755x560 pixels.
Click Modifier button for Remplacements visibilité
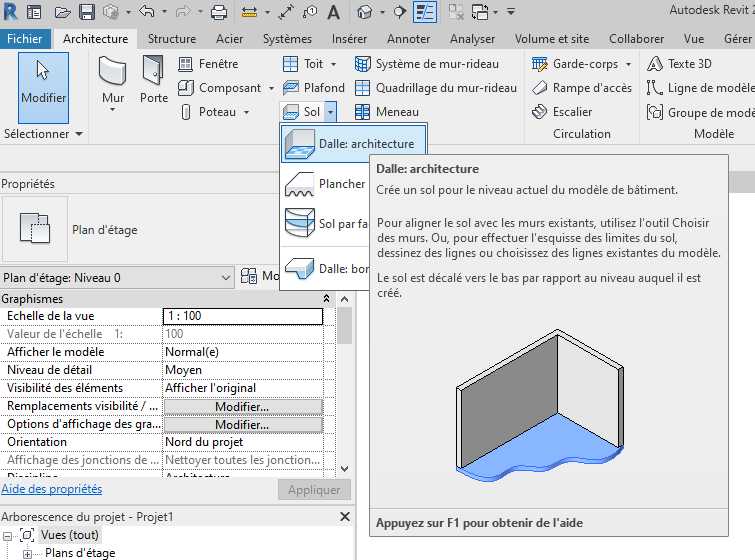click(x=243, y=407)
